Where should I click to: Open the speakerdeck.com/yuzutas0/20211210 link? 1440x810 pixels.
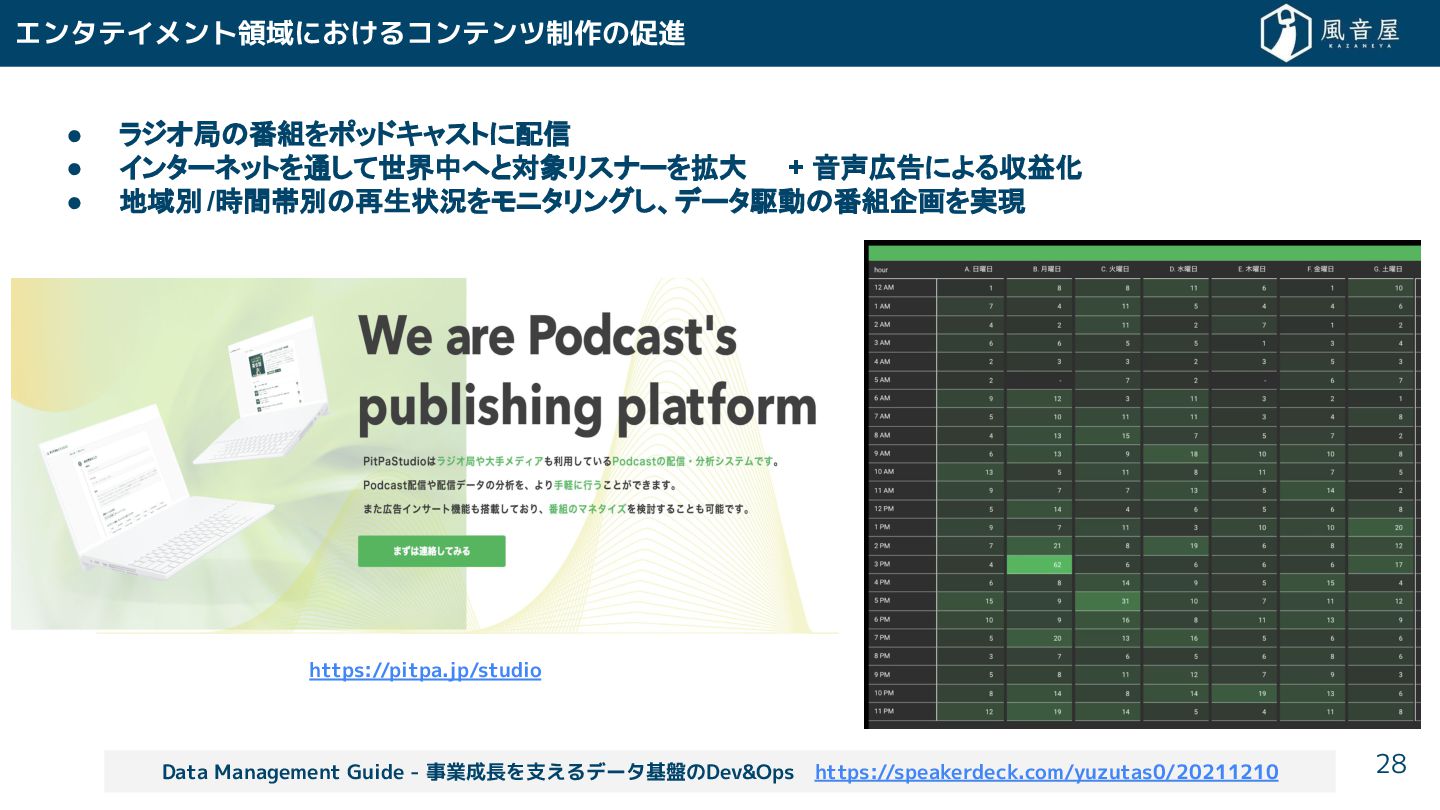(1046, 772)
